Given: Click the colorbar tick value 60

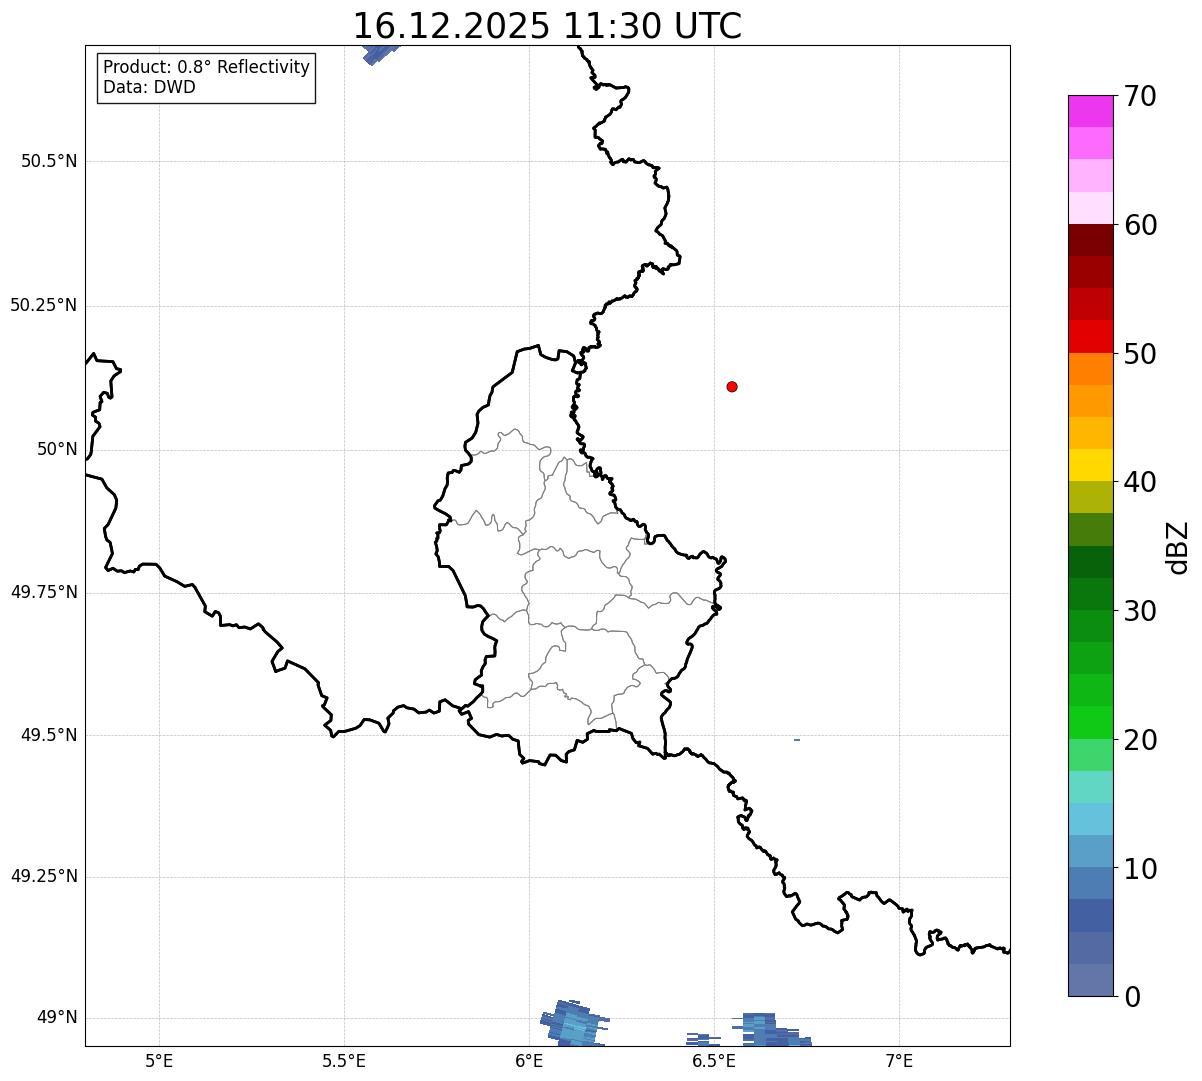Looking at the screenshot, I should click(x=1140, y=225).
